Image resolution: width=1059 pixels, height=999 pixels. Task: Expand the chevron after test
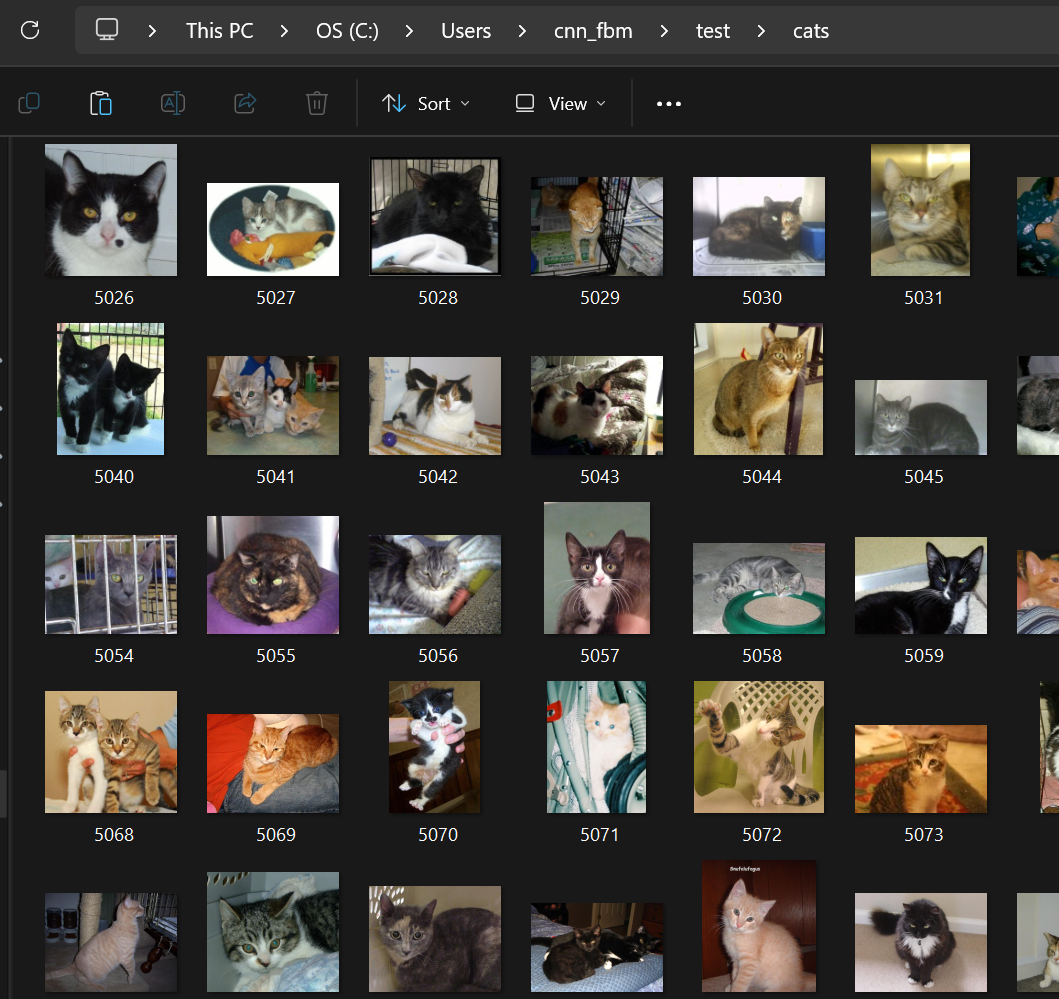(x=761, y=31)
